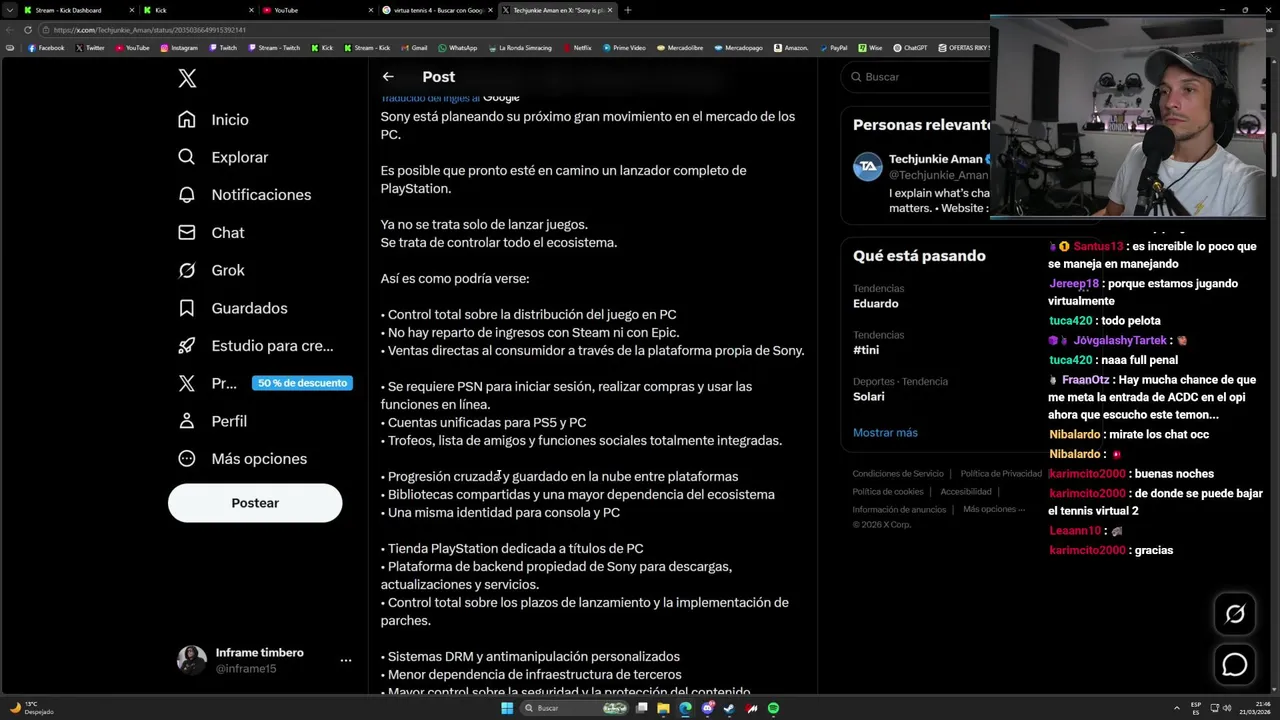
Task: Open File Explorer from taskbar
Action: tap(663, 708)
